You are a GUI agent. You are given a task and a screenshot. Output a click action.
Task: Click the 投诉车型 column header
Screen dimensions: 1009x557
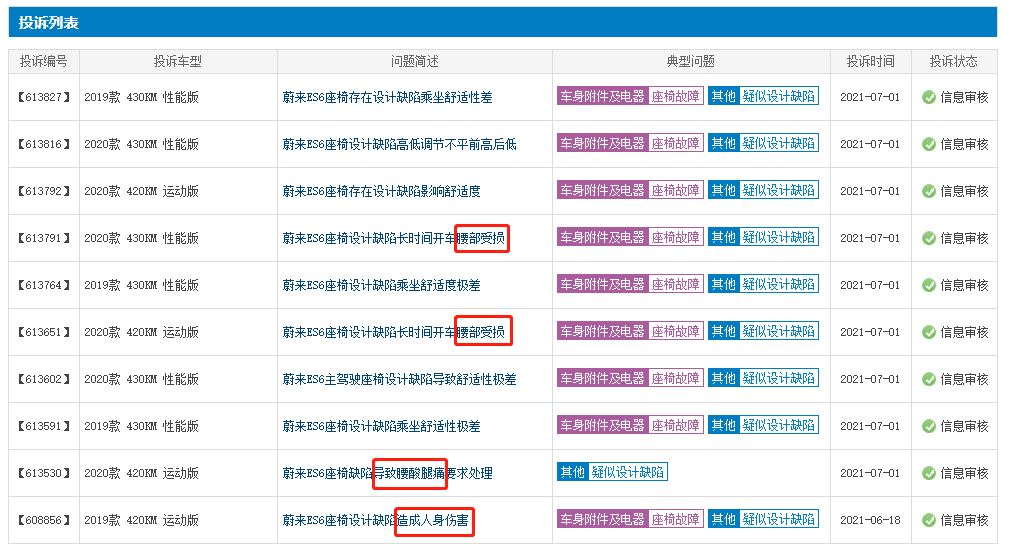click(x=178, y=62)
